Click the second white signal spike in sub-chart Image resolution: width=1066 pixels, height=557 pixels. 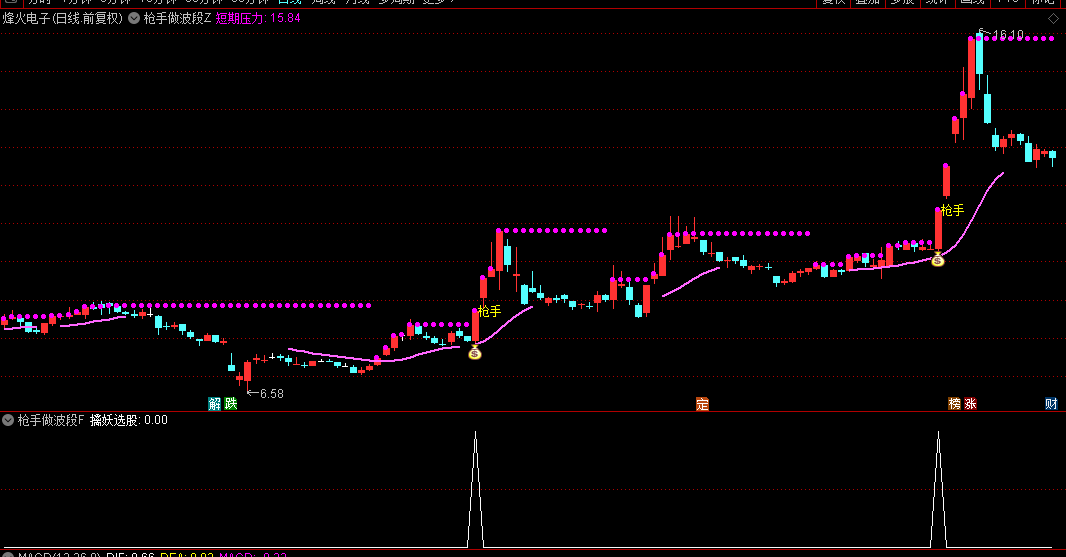point(938,490)
